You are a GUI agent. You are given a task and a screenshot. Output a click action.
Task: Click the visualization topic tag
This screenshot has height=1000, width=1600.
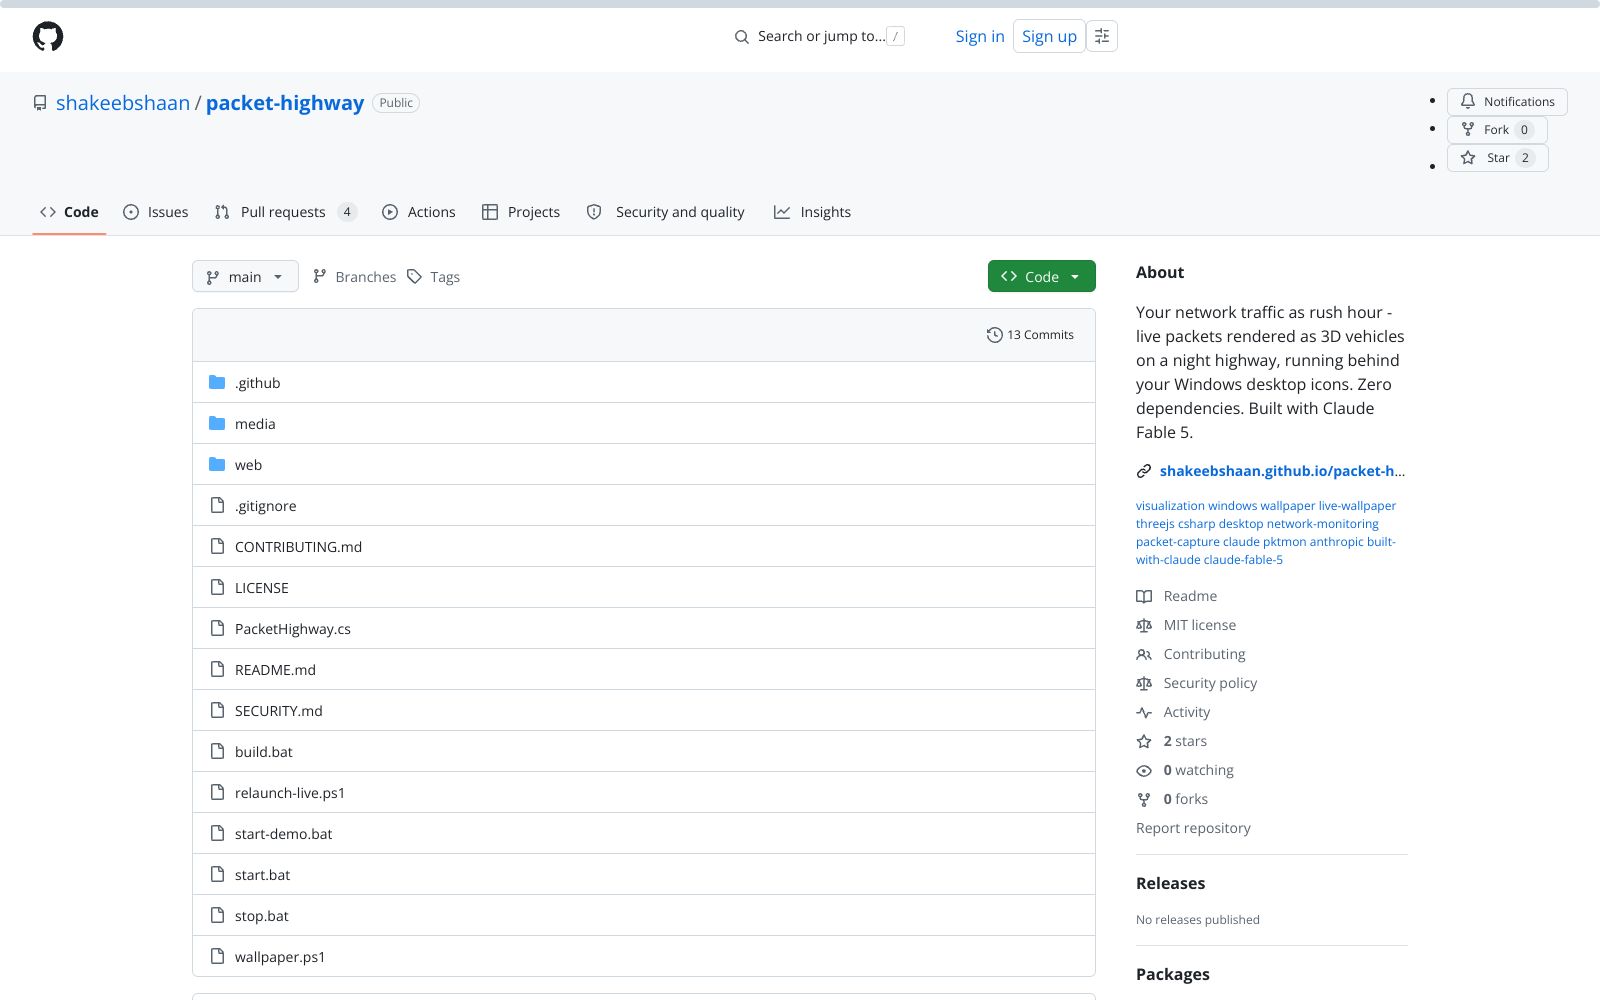tap(1170, 506)
